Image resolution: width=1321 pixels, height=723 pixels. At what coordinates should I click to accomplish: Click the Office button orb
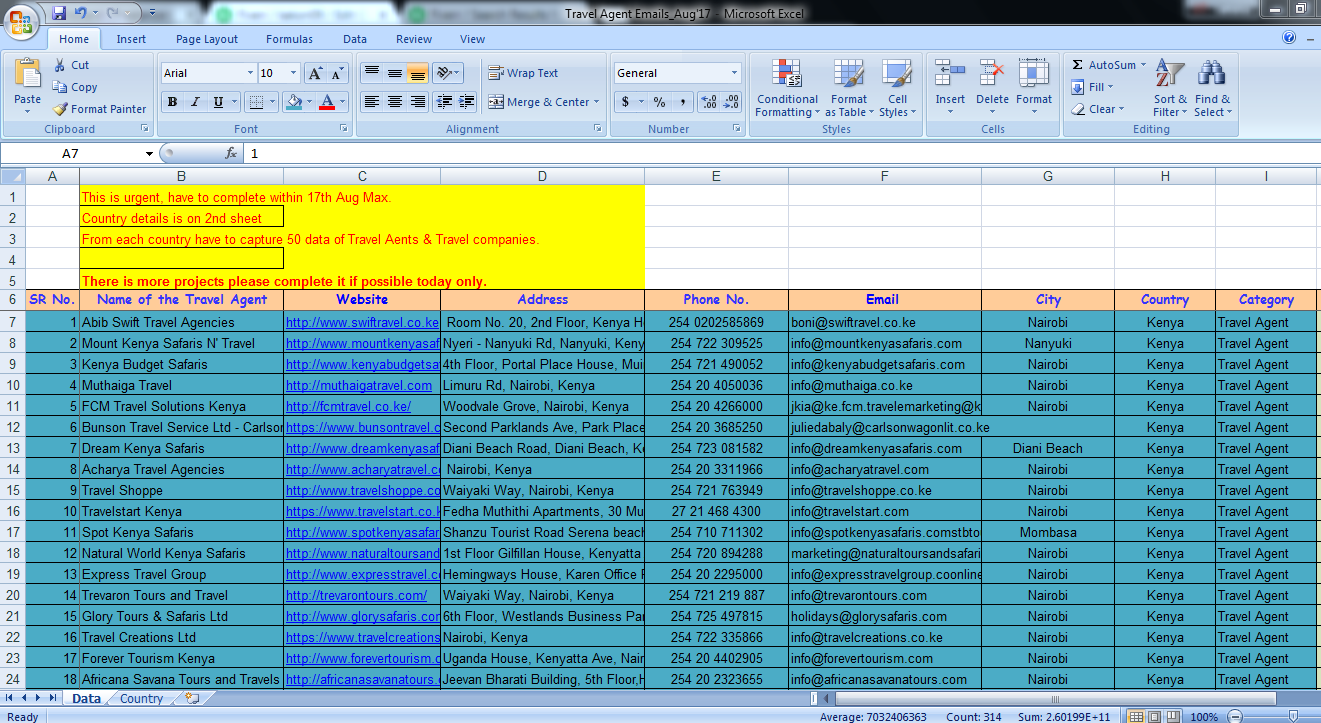[x=22, y=17]
